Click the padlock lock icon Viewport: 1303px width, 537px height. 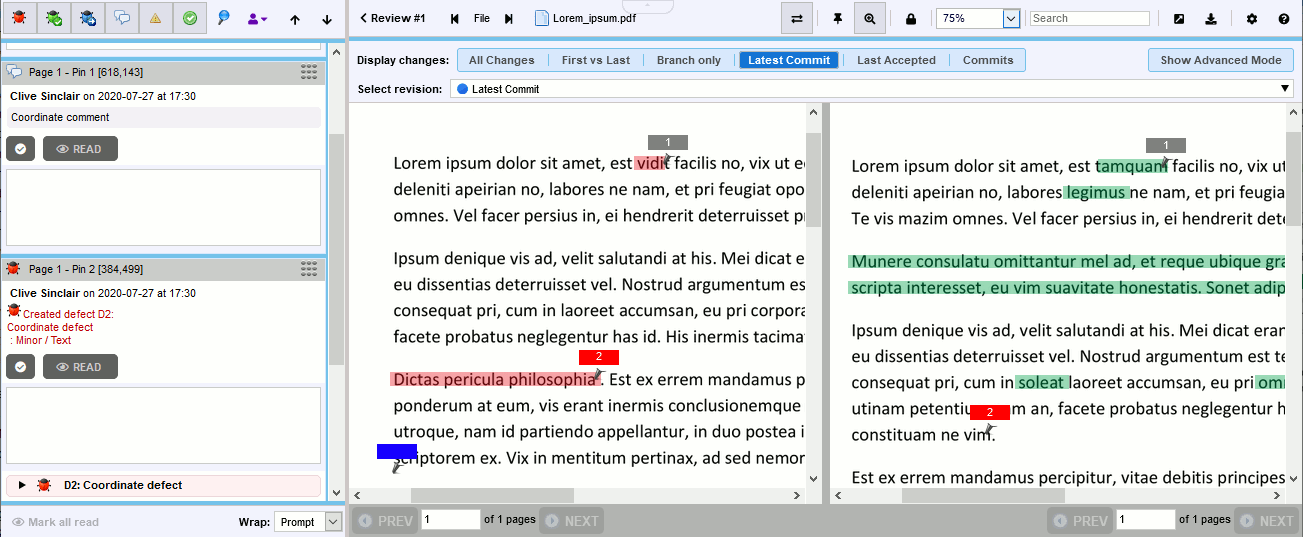(910, 18)
